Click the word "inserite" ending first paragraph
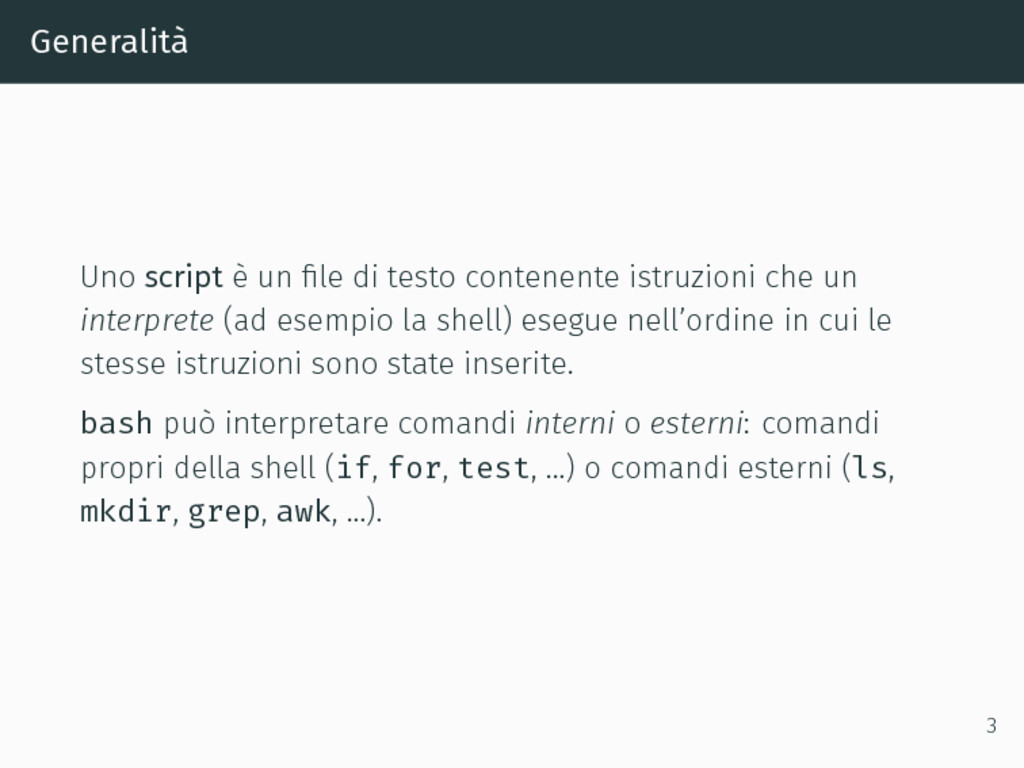This screenshot has height=768, width=1024. (x=519, y=364)
